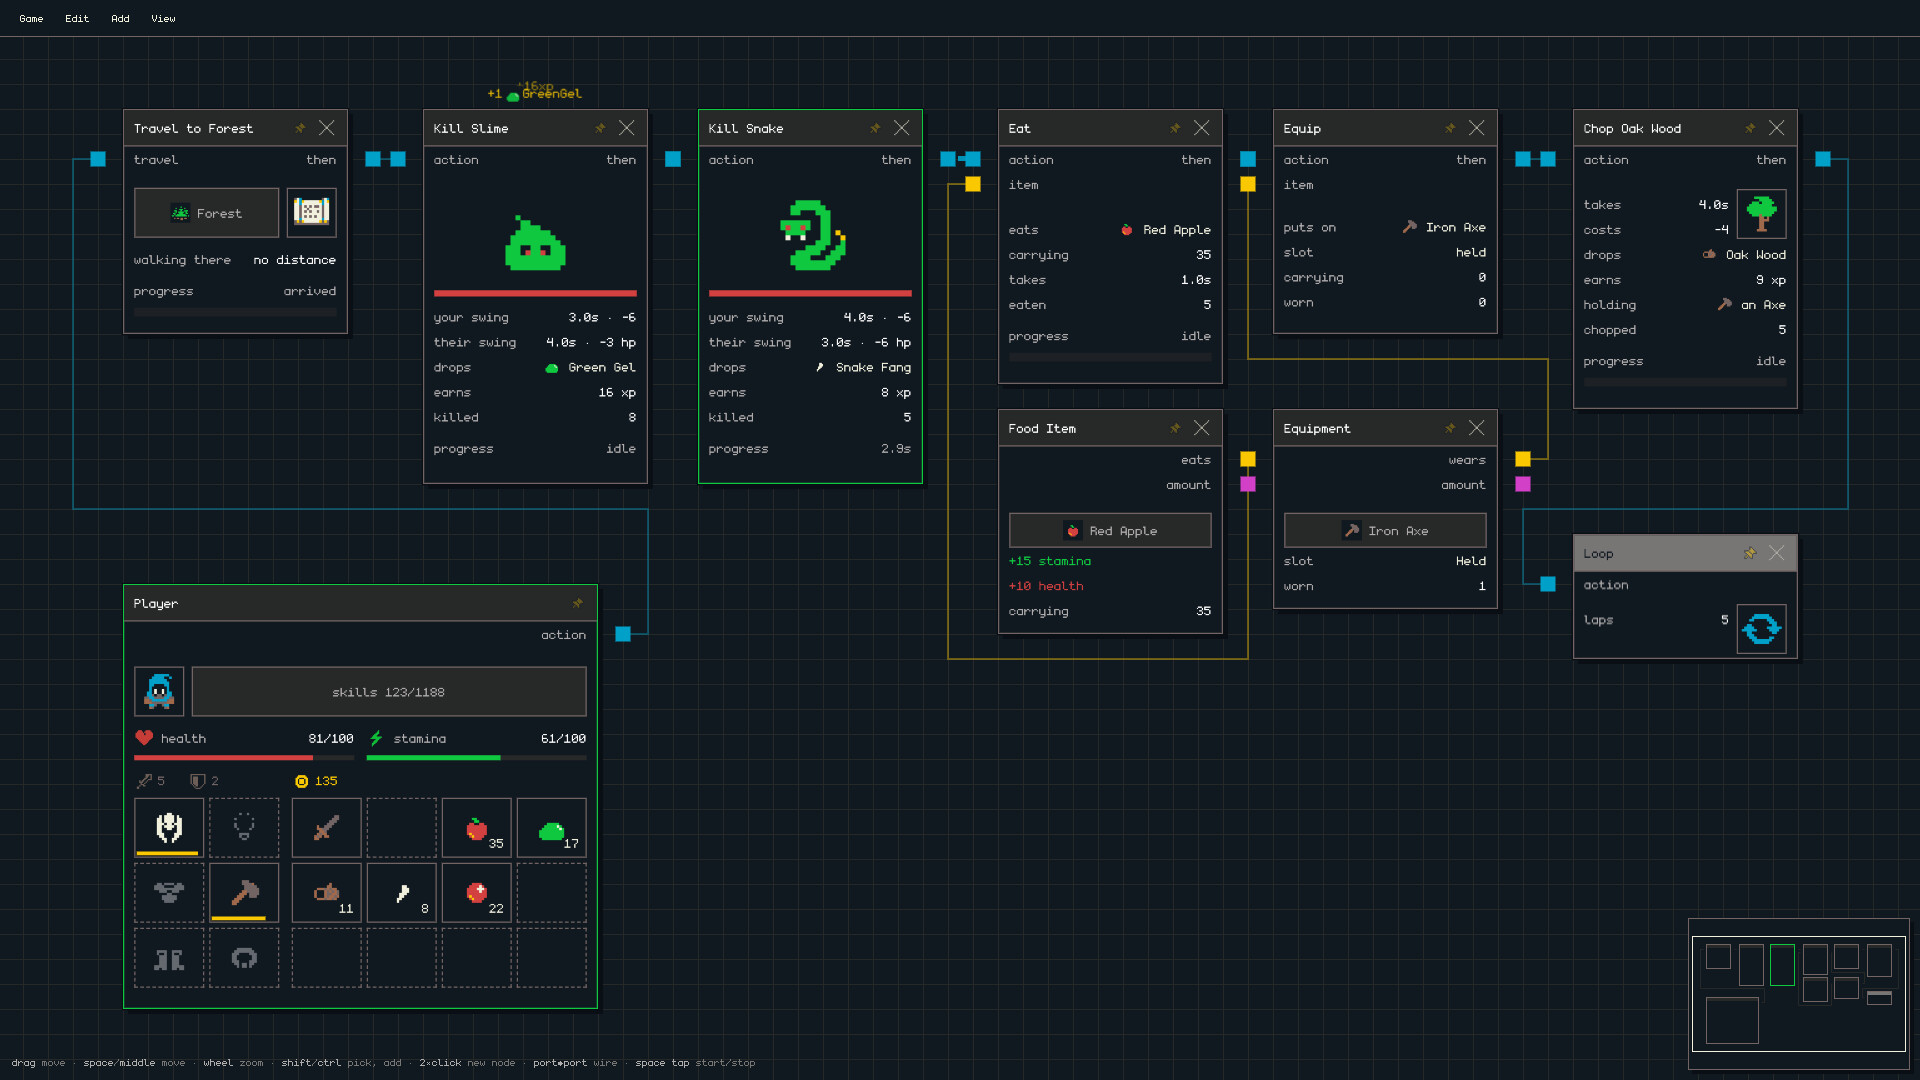This screenshot has height=1080, width=1920.
Task: Click the gold coin icon showing 135
Action: click(x=301, y=781)
